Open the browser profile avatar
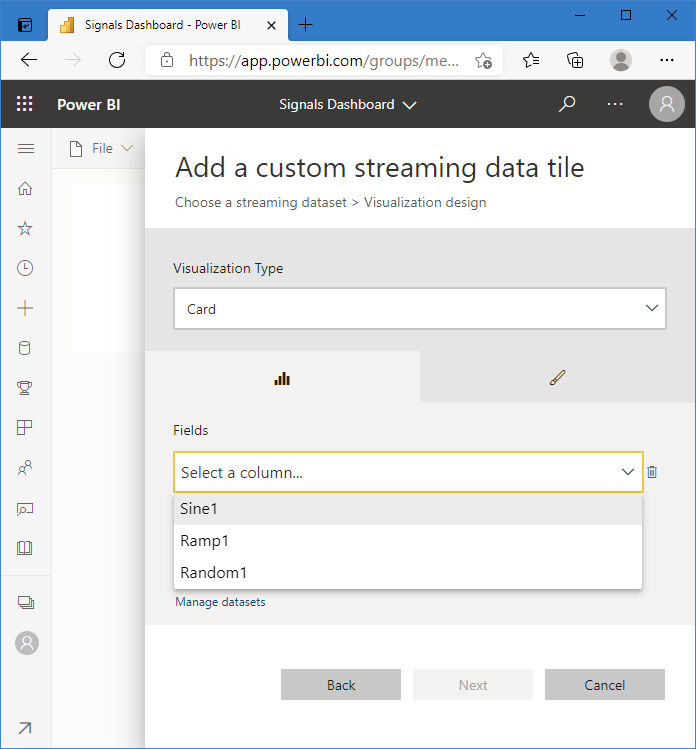 click(x=621, y=60)
